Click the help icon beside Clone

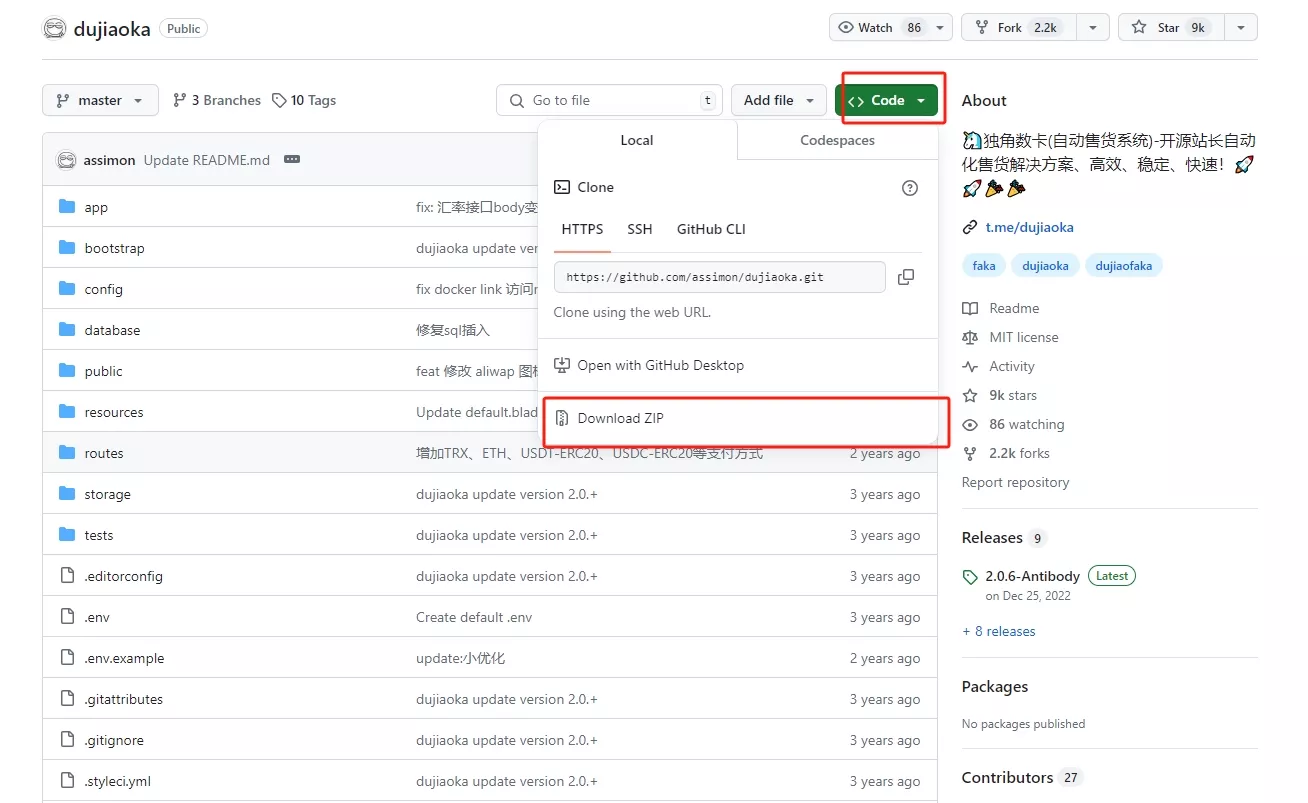click(x=909, y=187)
